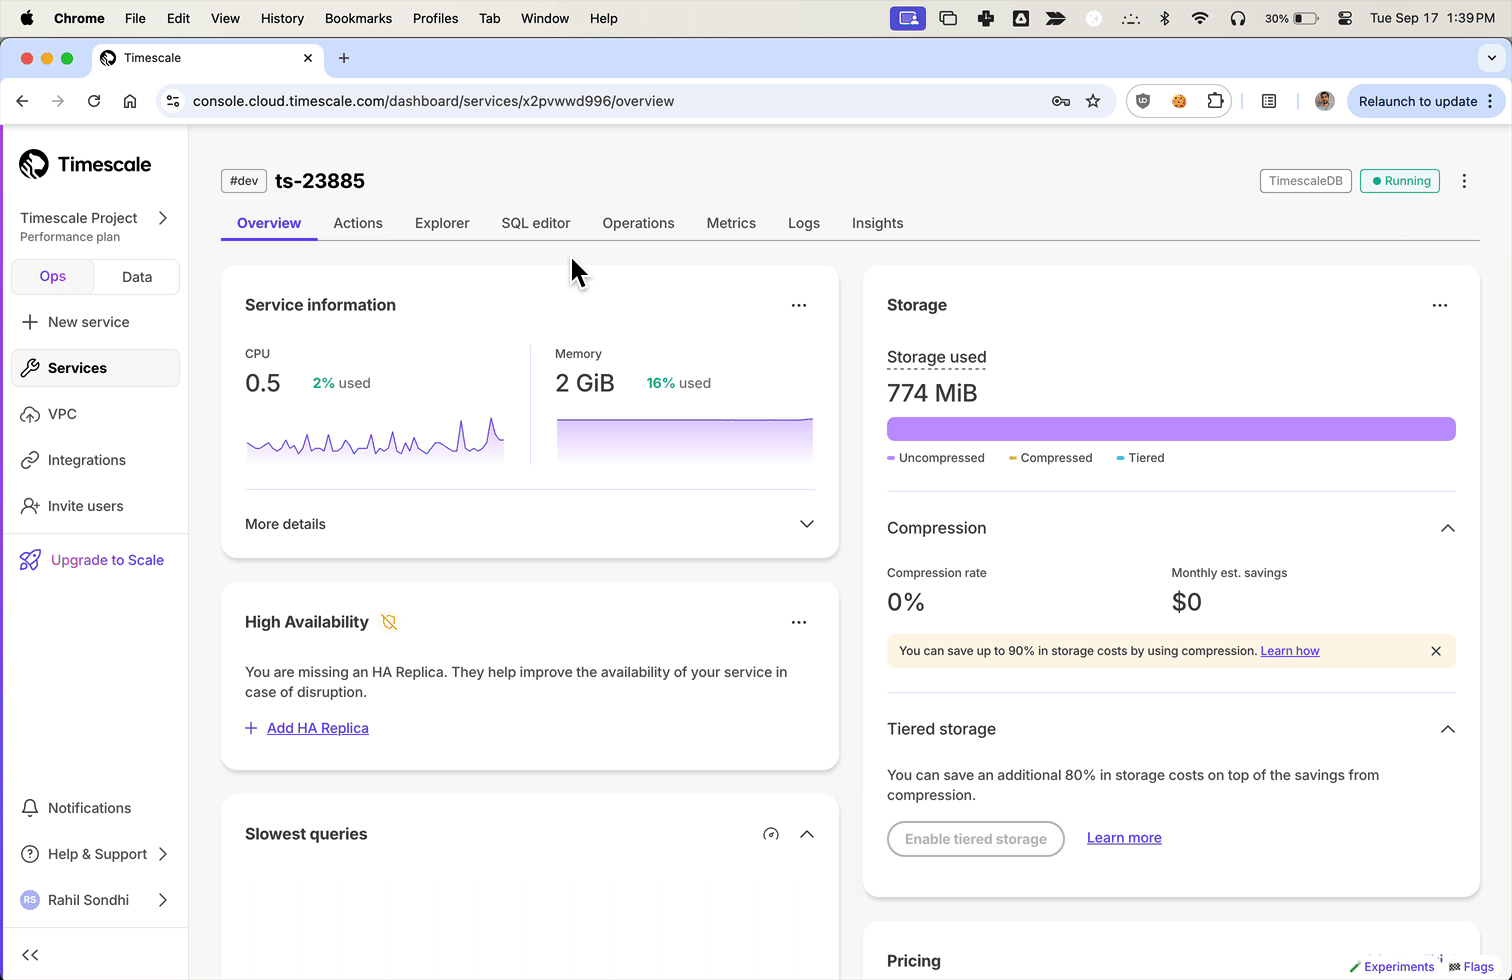1512x980 pixels.
Task: Open the Relaunch to update menu dots
Action: click(1490, 101)
